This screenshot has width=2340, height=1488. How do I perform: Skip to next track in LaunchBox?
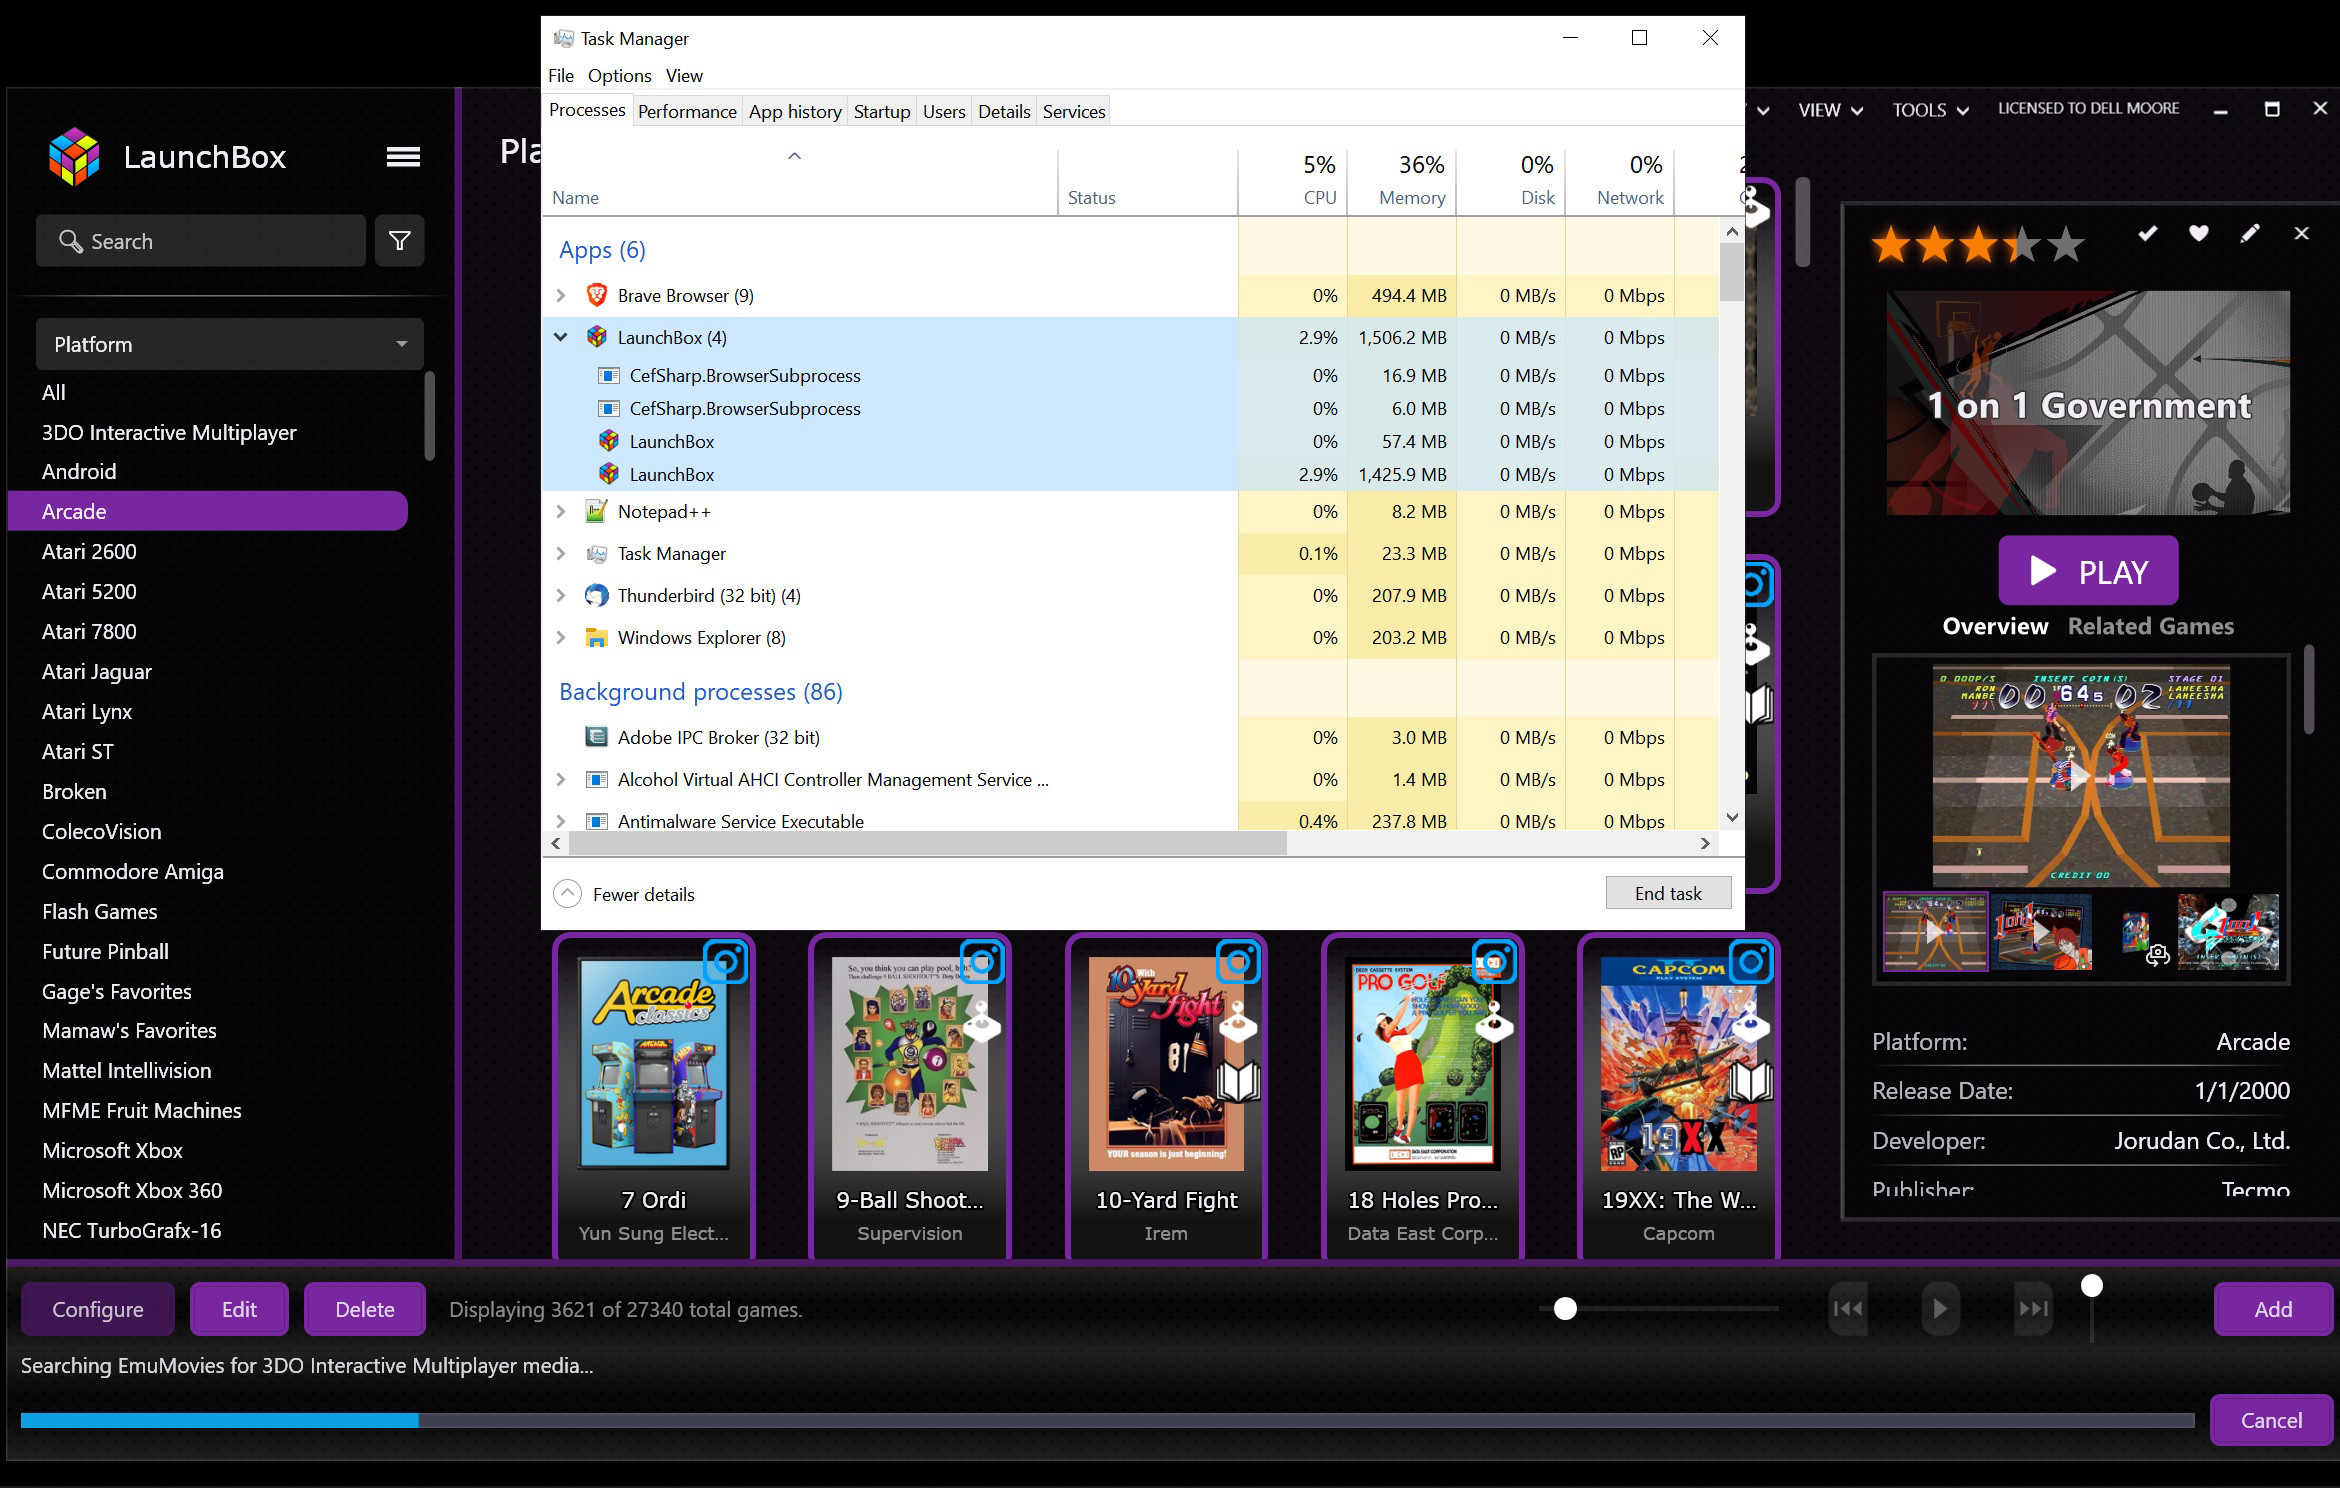point(2033,1308)
